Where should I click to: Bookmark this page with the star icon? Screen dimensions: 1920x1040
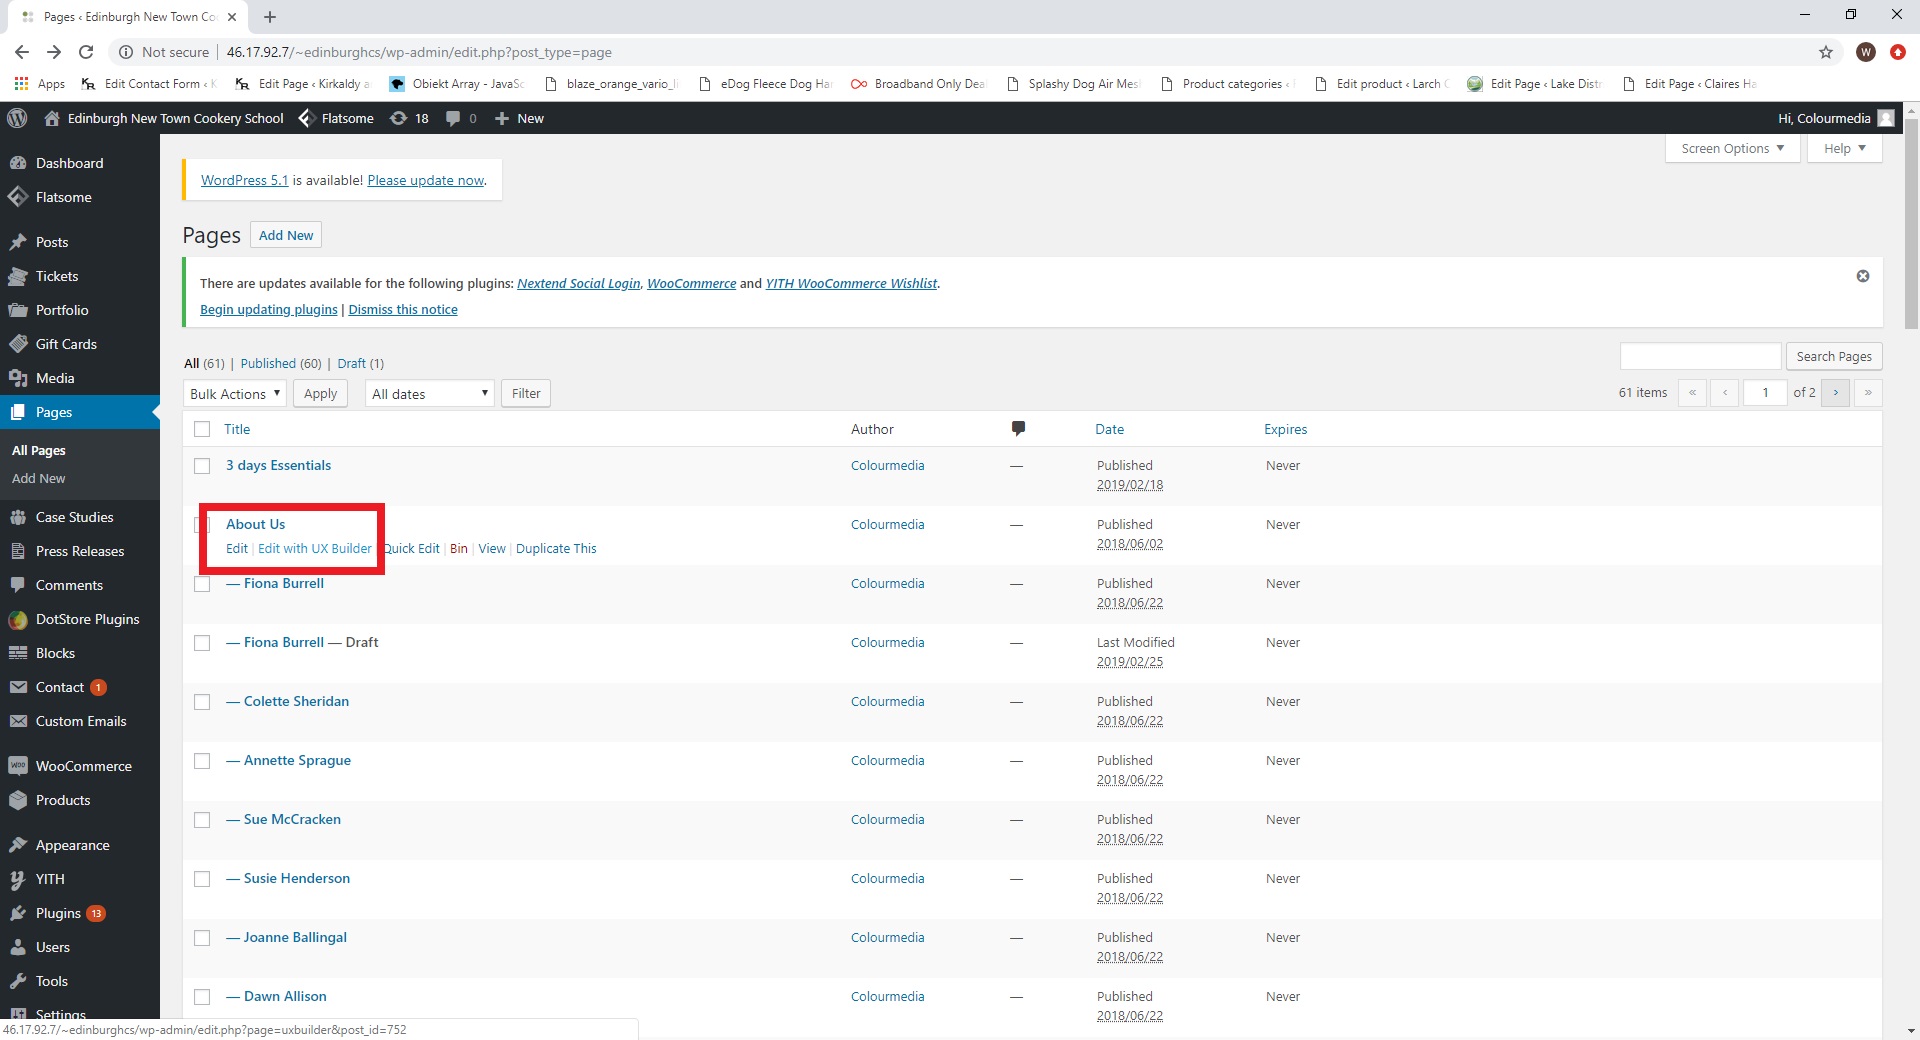(1825, 52)
